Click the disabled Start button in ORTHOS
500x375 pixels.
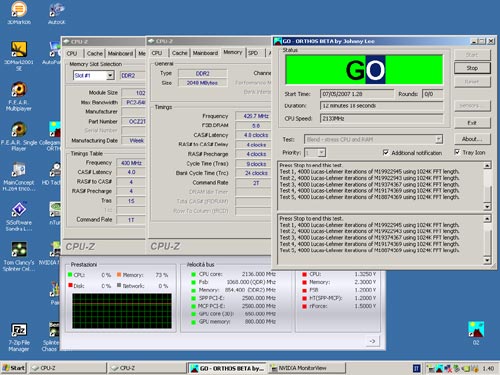(472, 55)
